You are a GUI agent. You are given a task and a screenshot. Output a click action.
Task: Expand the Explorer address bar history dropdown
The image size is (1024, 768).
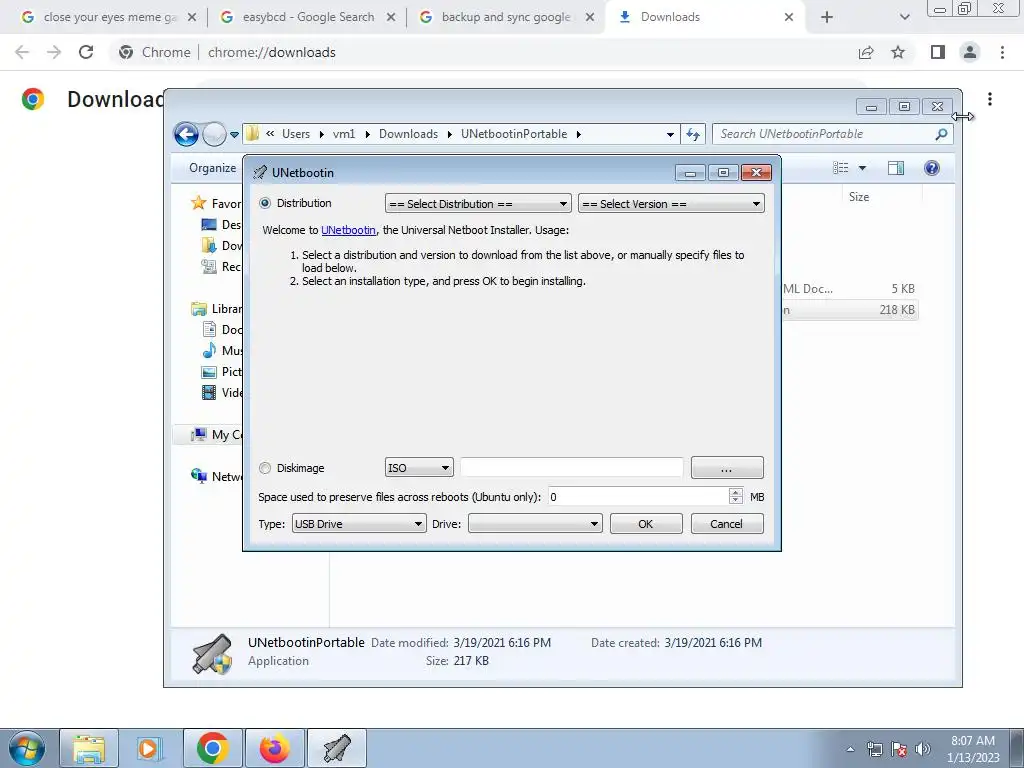click(x=670, y=135)
